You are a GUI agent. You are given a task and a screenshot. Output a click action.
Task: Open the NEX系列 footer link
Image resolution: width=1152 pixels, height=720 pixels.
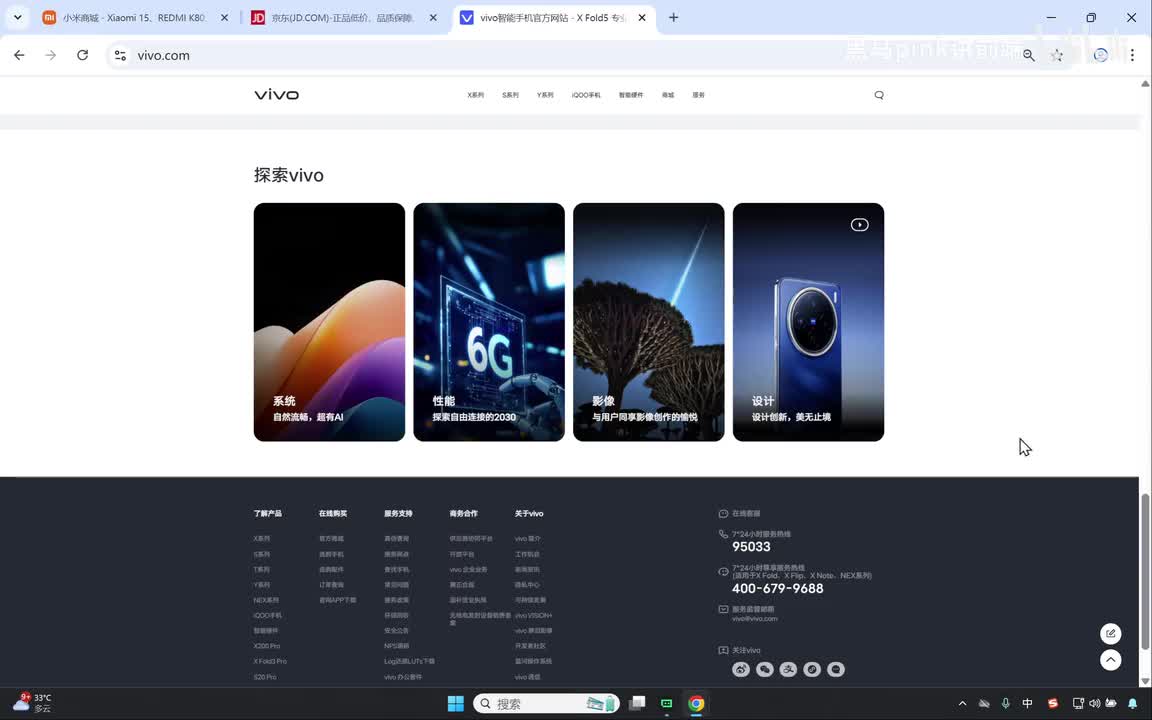[266, 600]
